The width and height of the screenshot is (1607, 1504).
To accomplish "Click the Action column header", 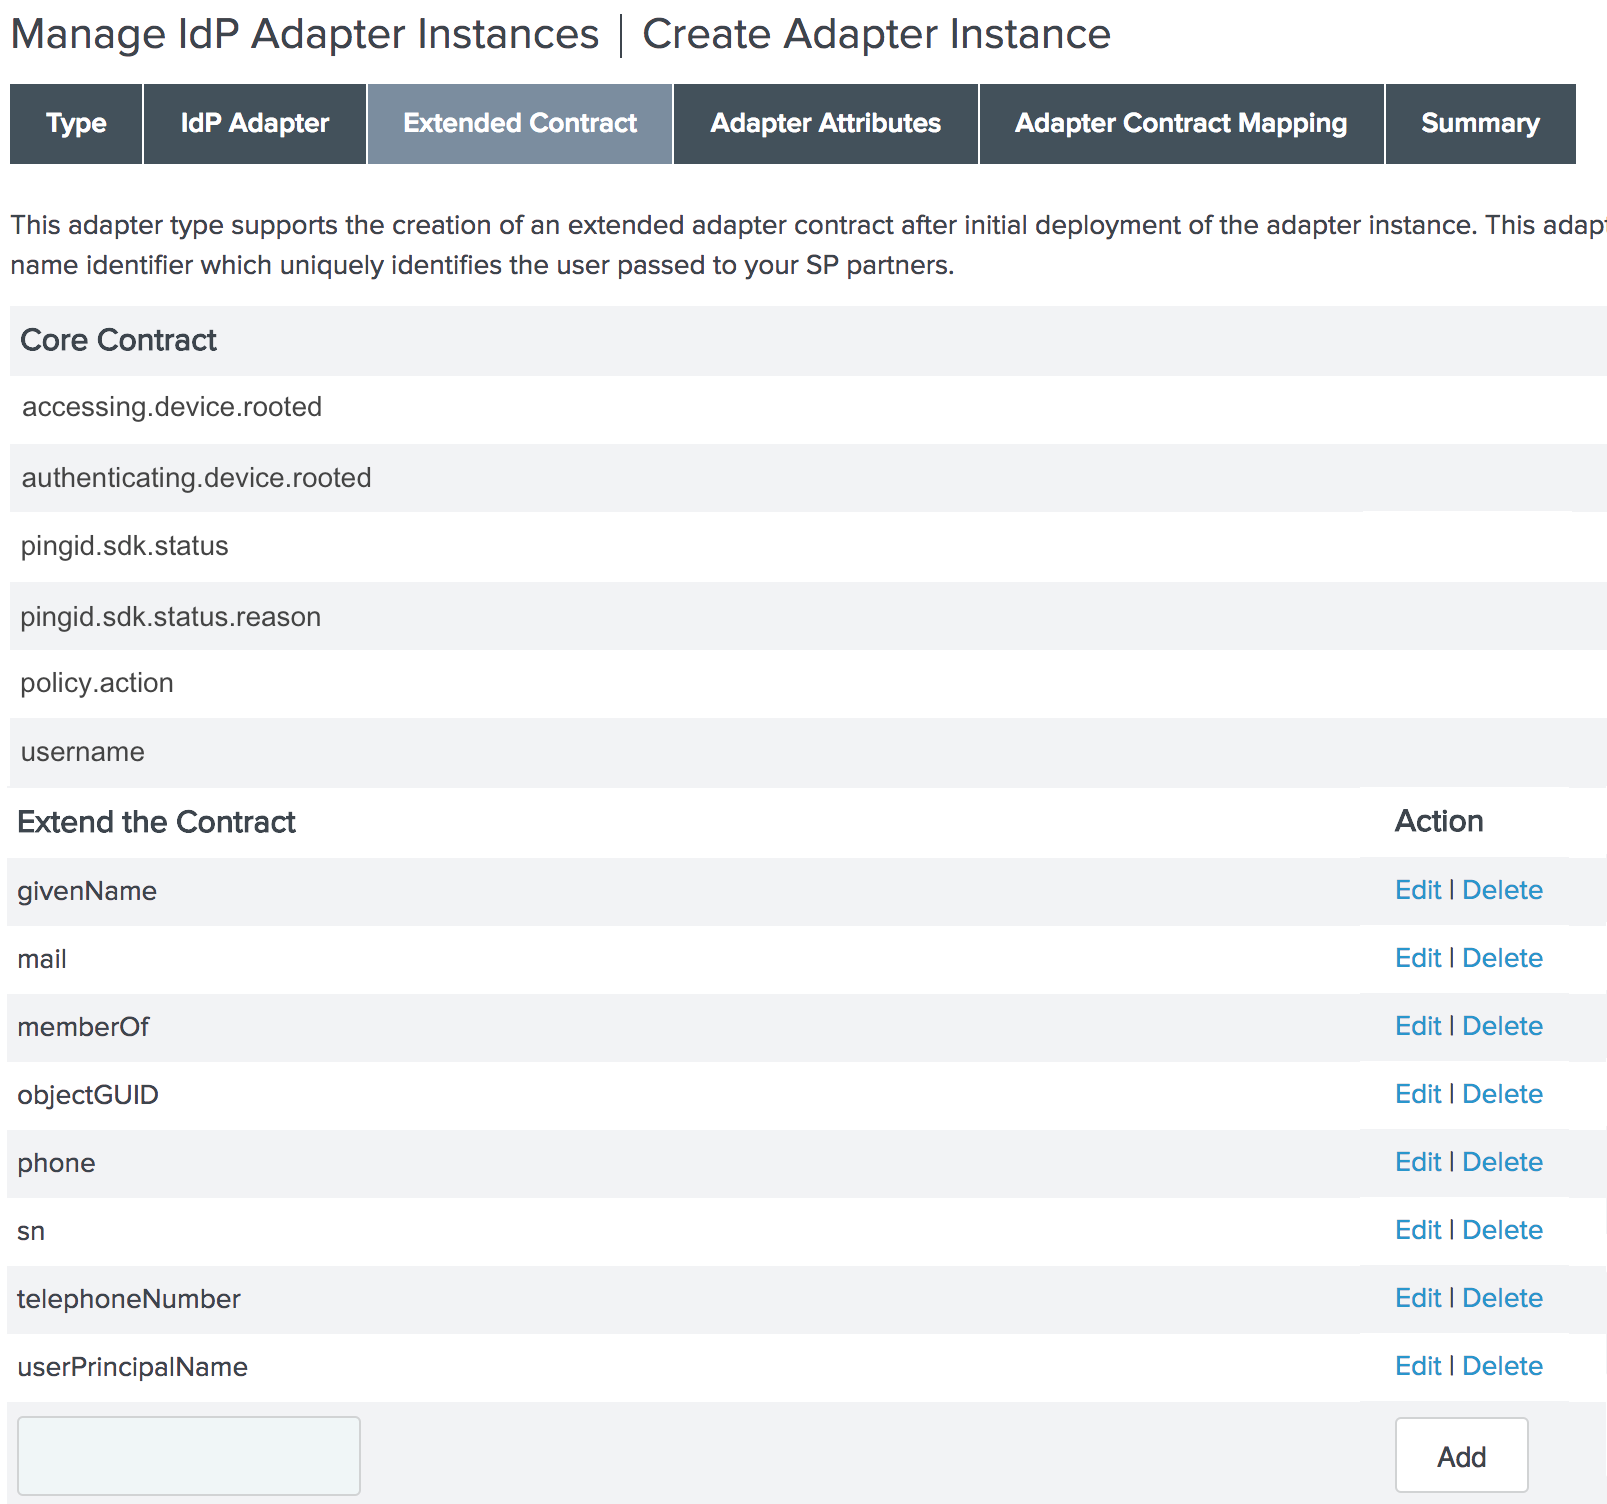I will point(1439,821).
